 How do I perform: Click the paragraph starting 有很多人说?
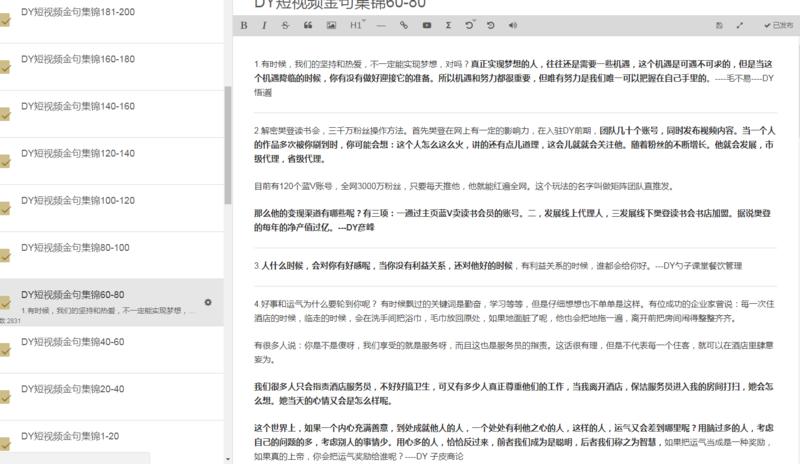click(x=514, y=352)
